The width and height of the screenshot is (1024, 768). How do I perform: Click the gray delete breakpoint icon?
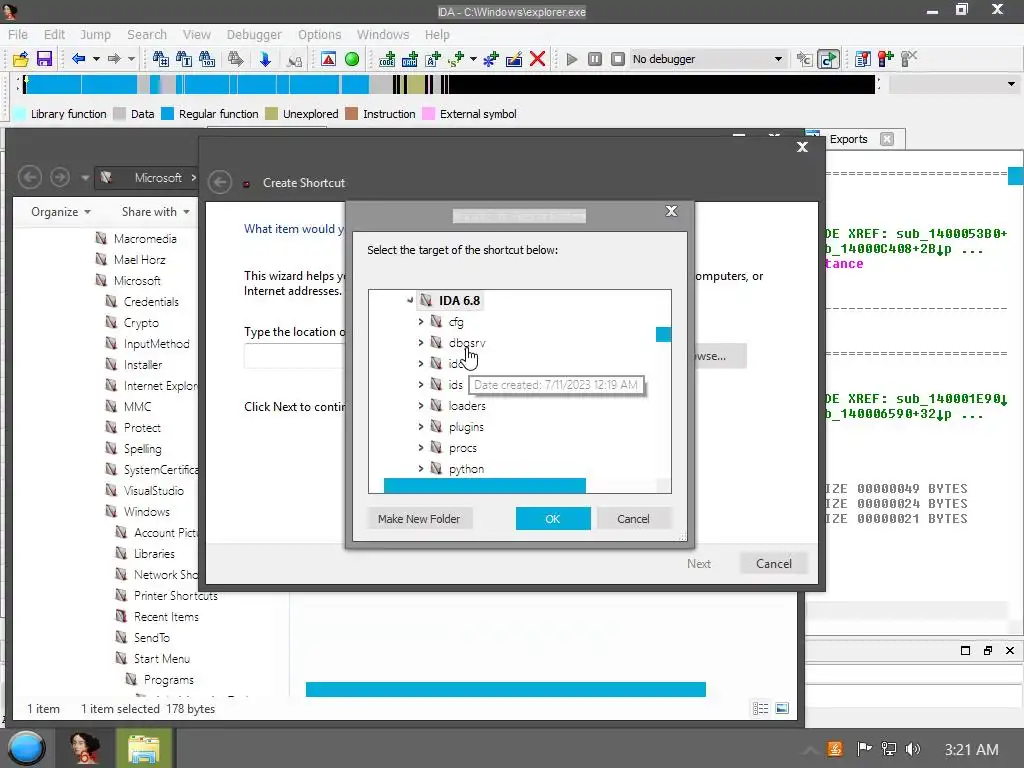[908, 59]
